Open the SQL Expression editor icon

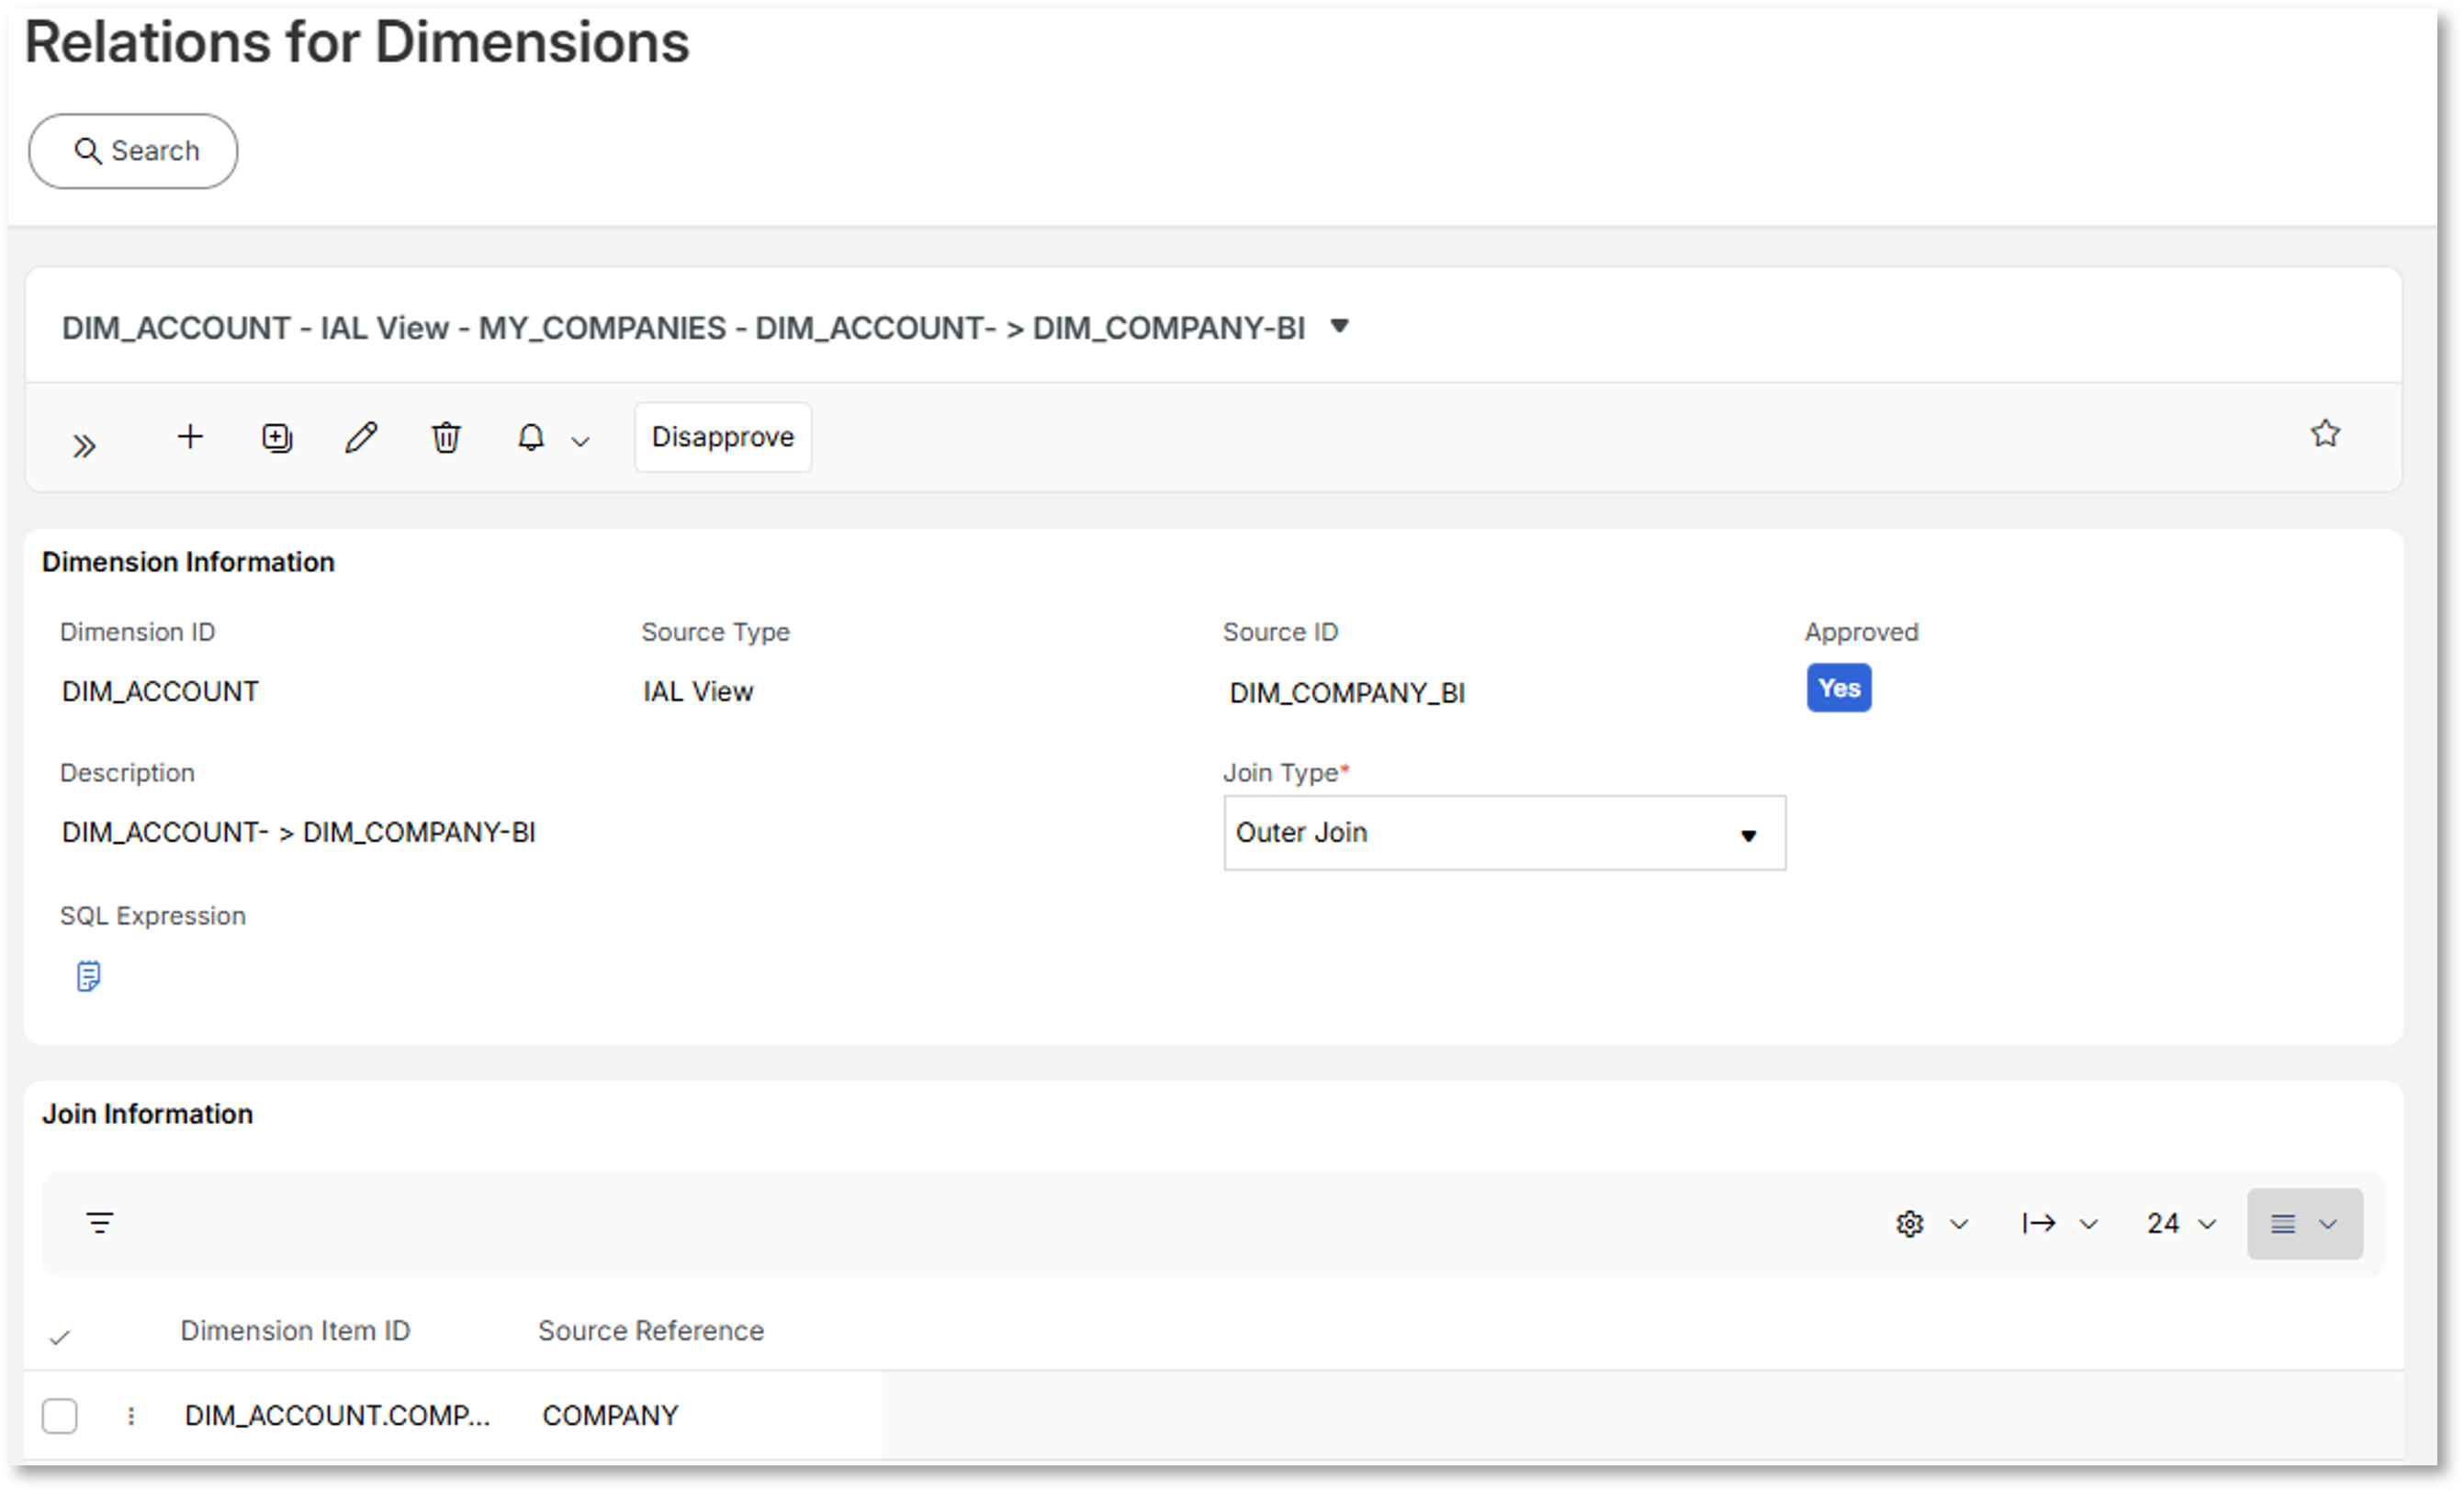pyautogui.click(x=88, y=976)
